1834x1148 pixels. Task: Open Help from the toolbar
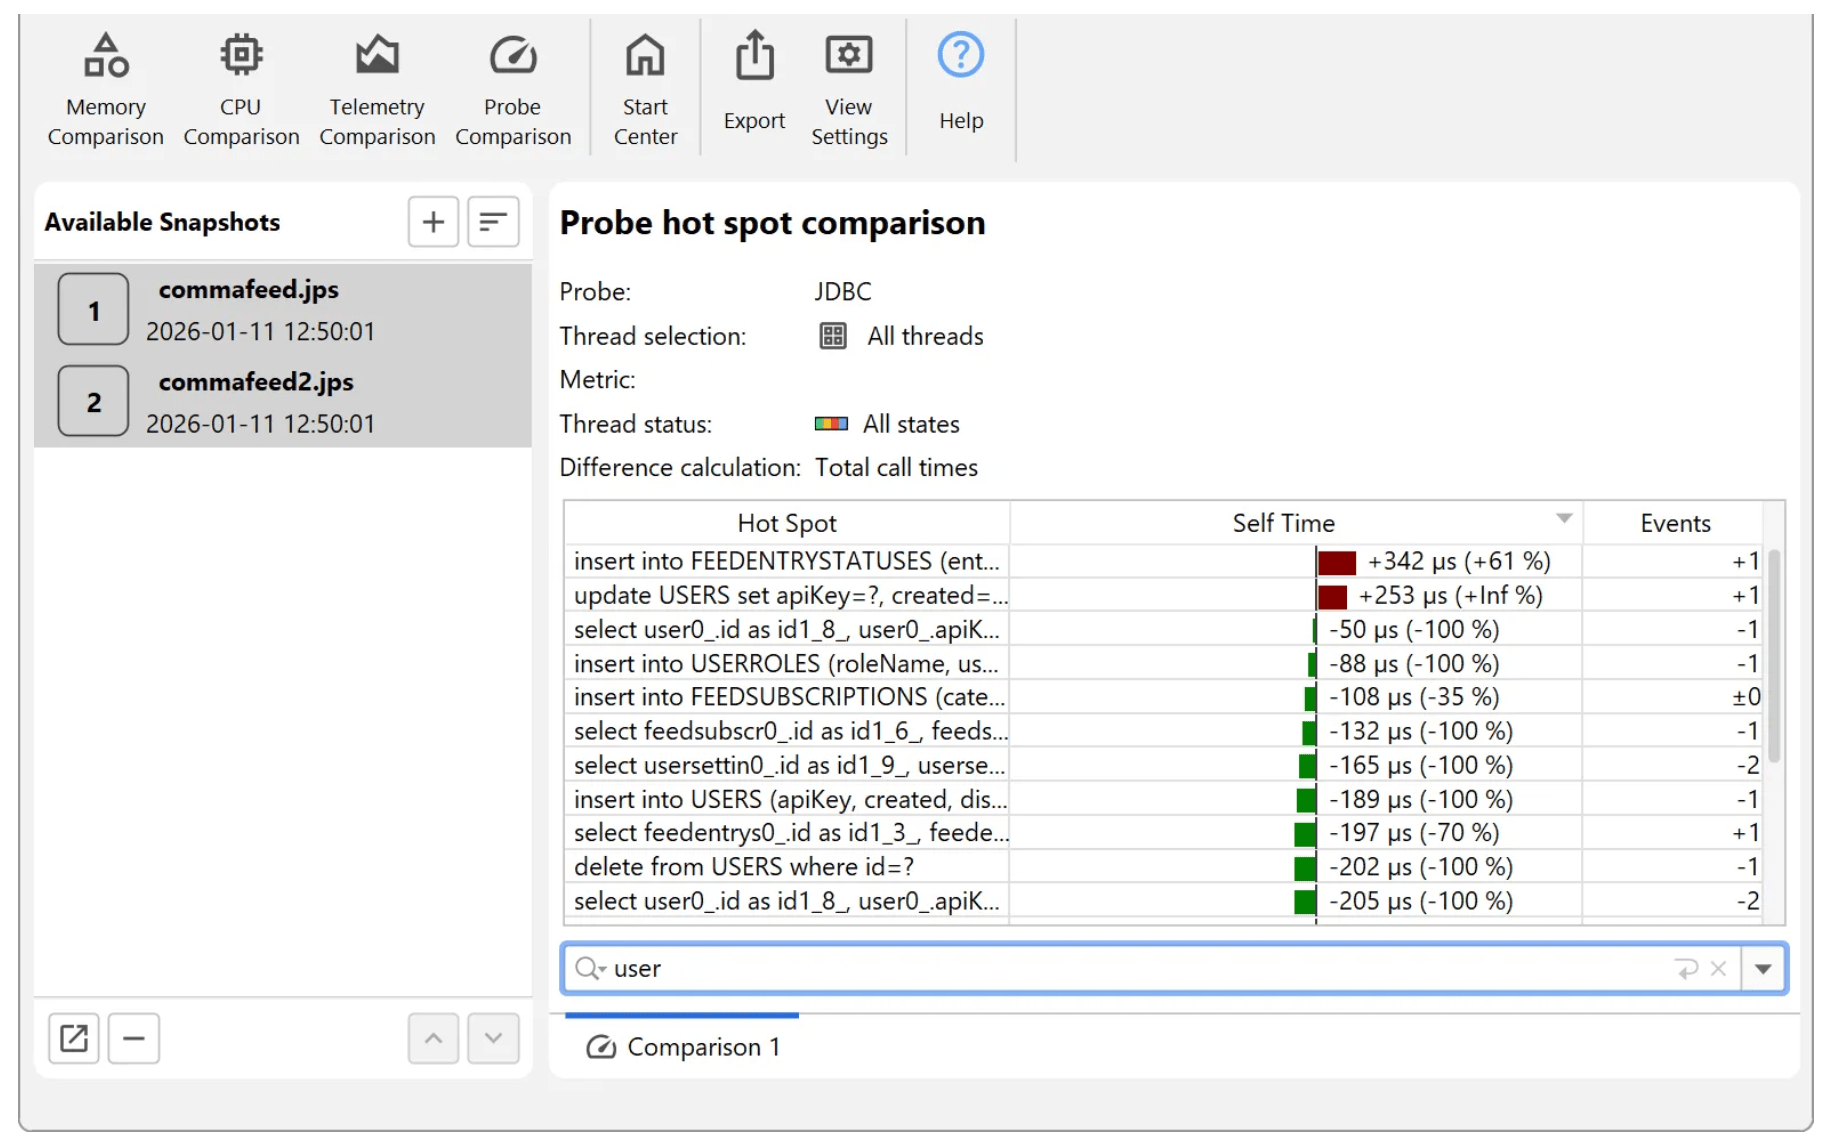click(961, 82)
